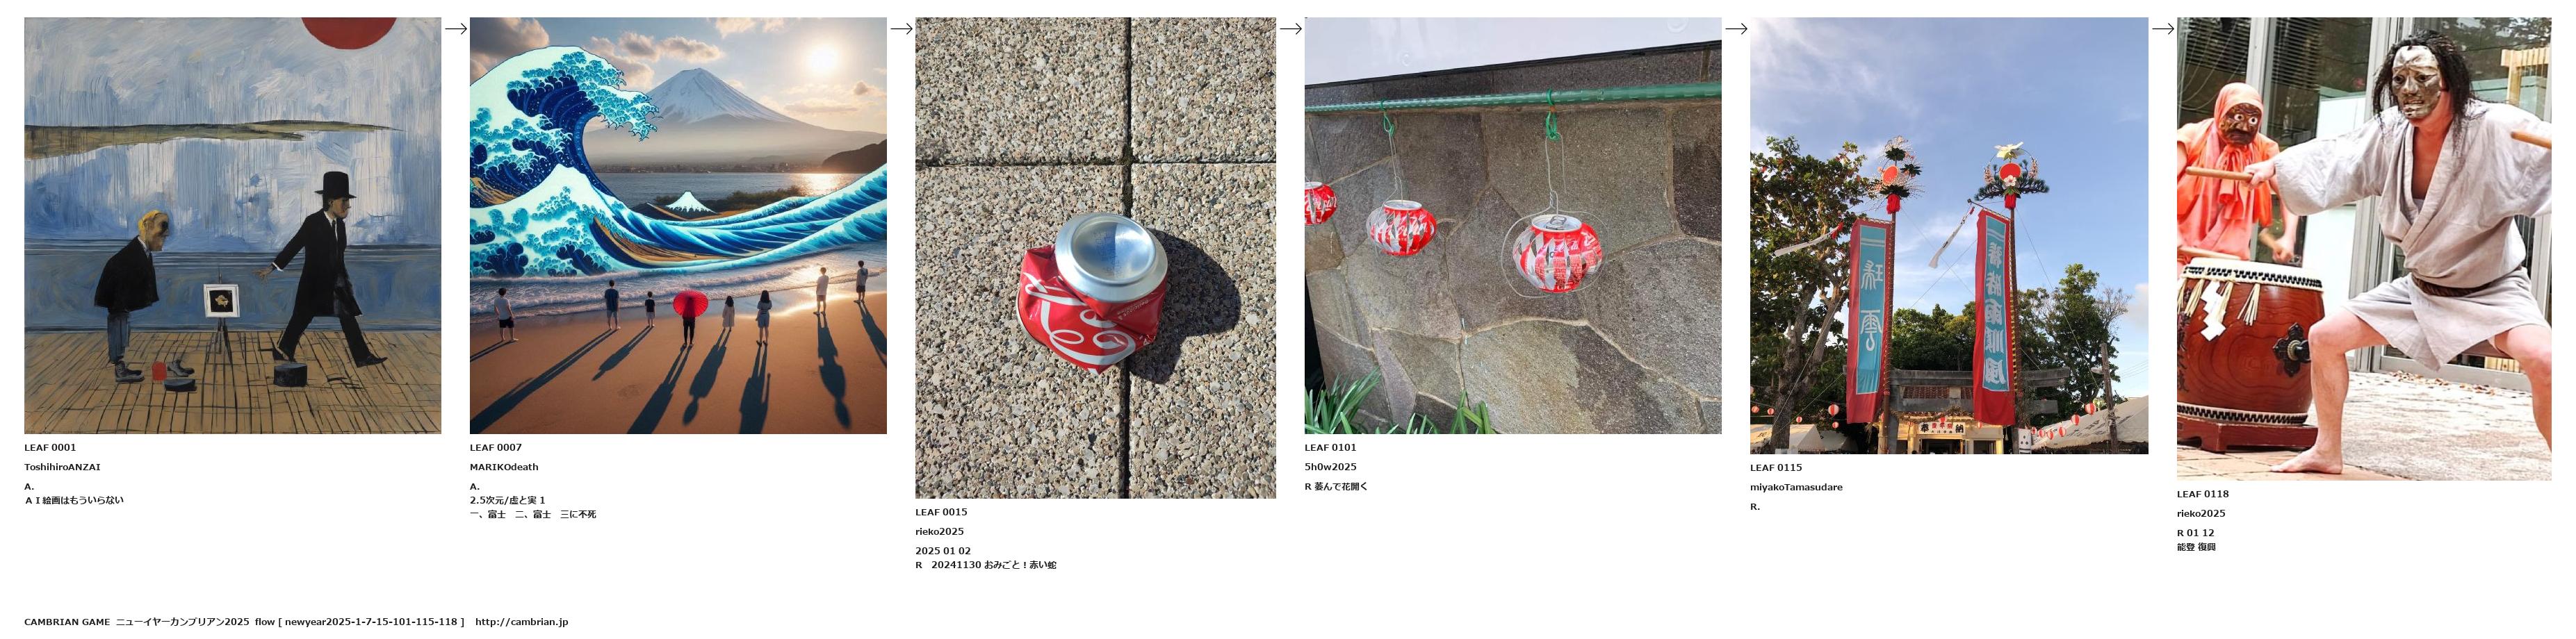Click the arrow after the LEAF 0001 painting

click(x=456, y=29)
